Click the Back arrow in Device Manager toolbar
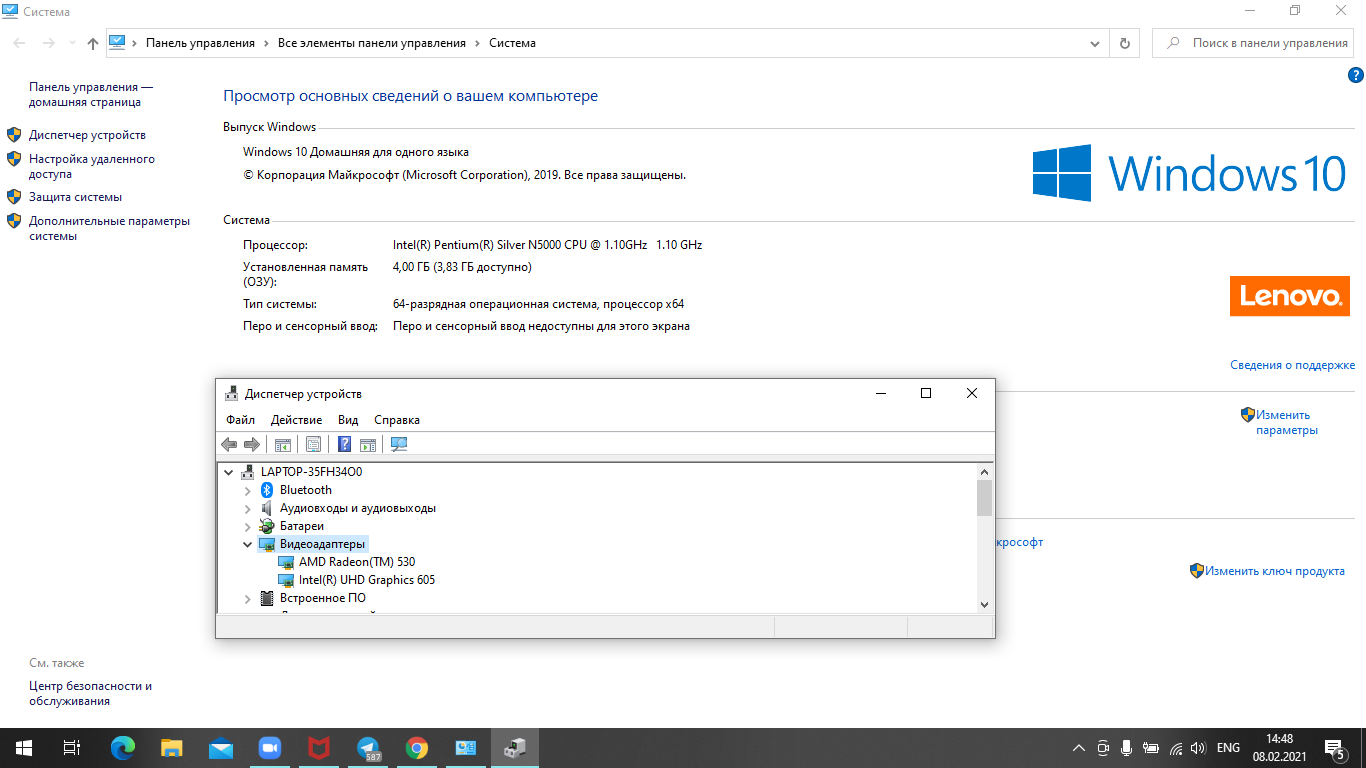The height and width of the screenshot is (768, 1366). [229, 445]
